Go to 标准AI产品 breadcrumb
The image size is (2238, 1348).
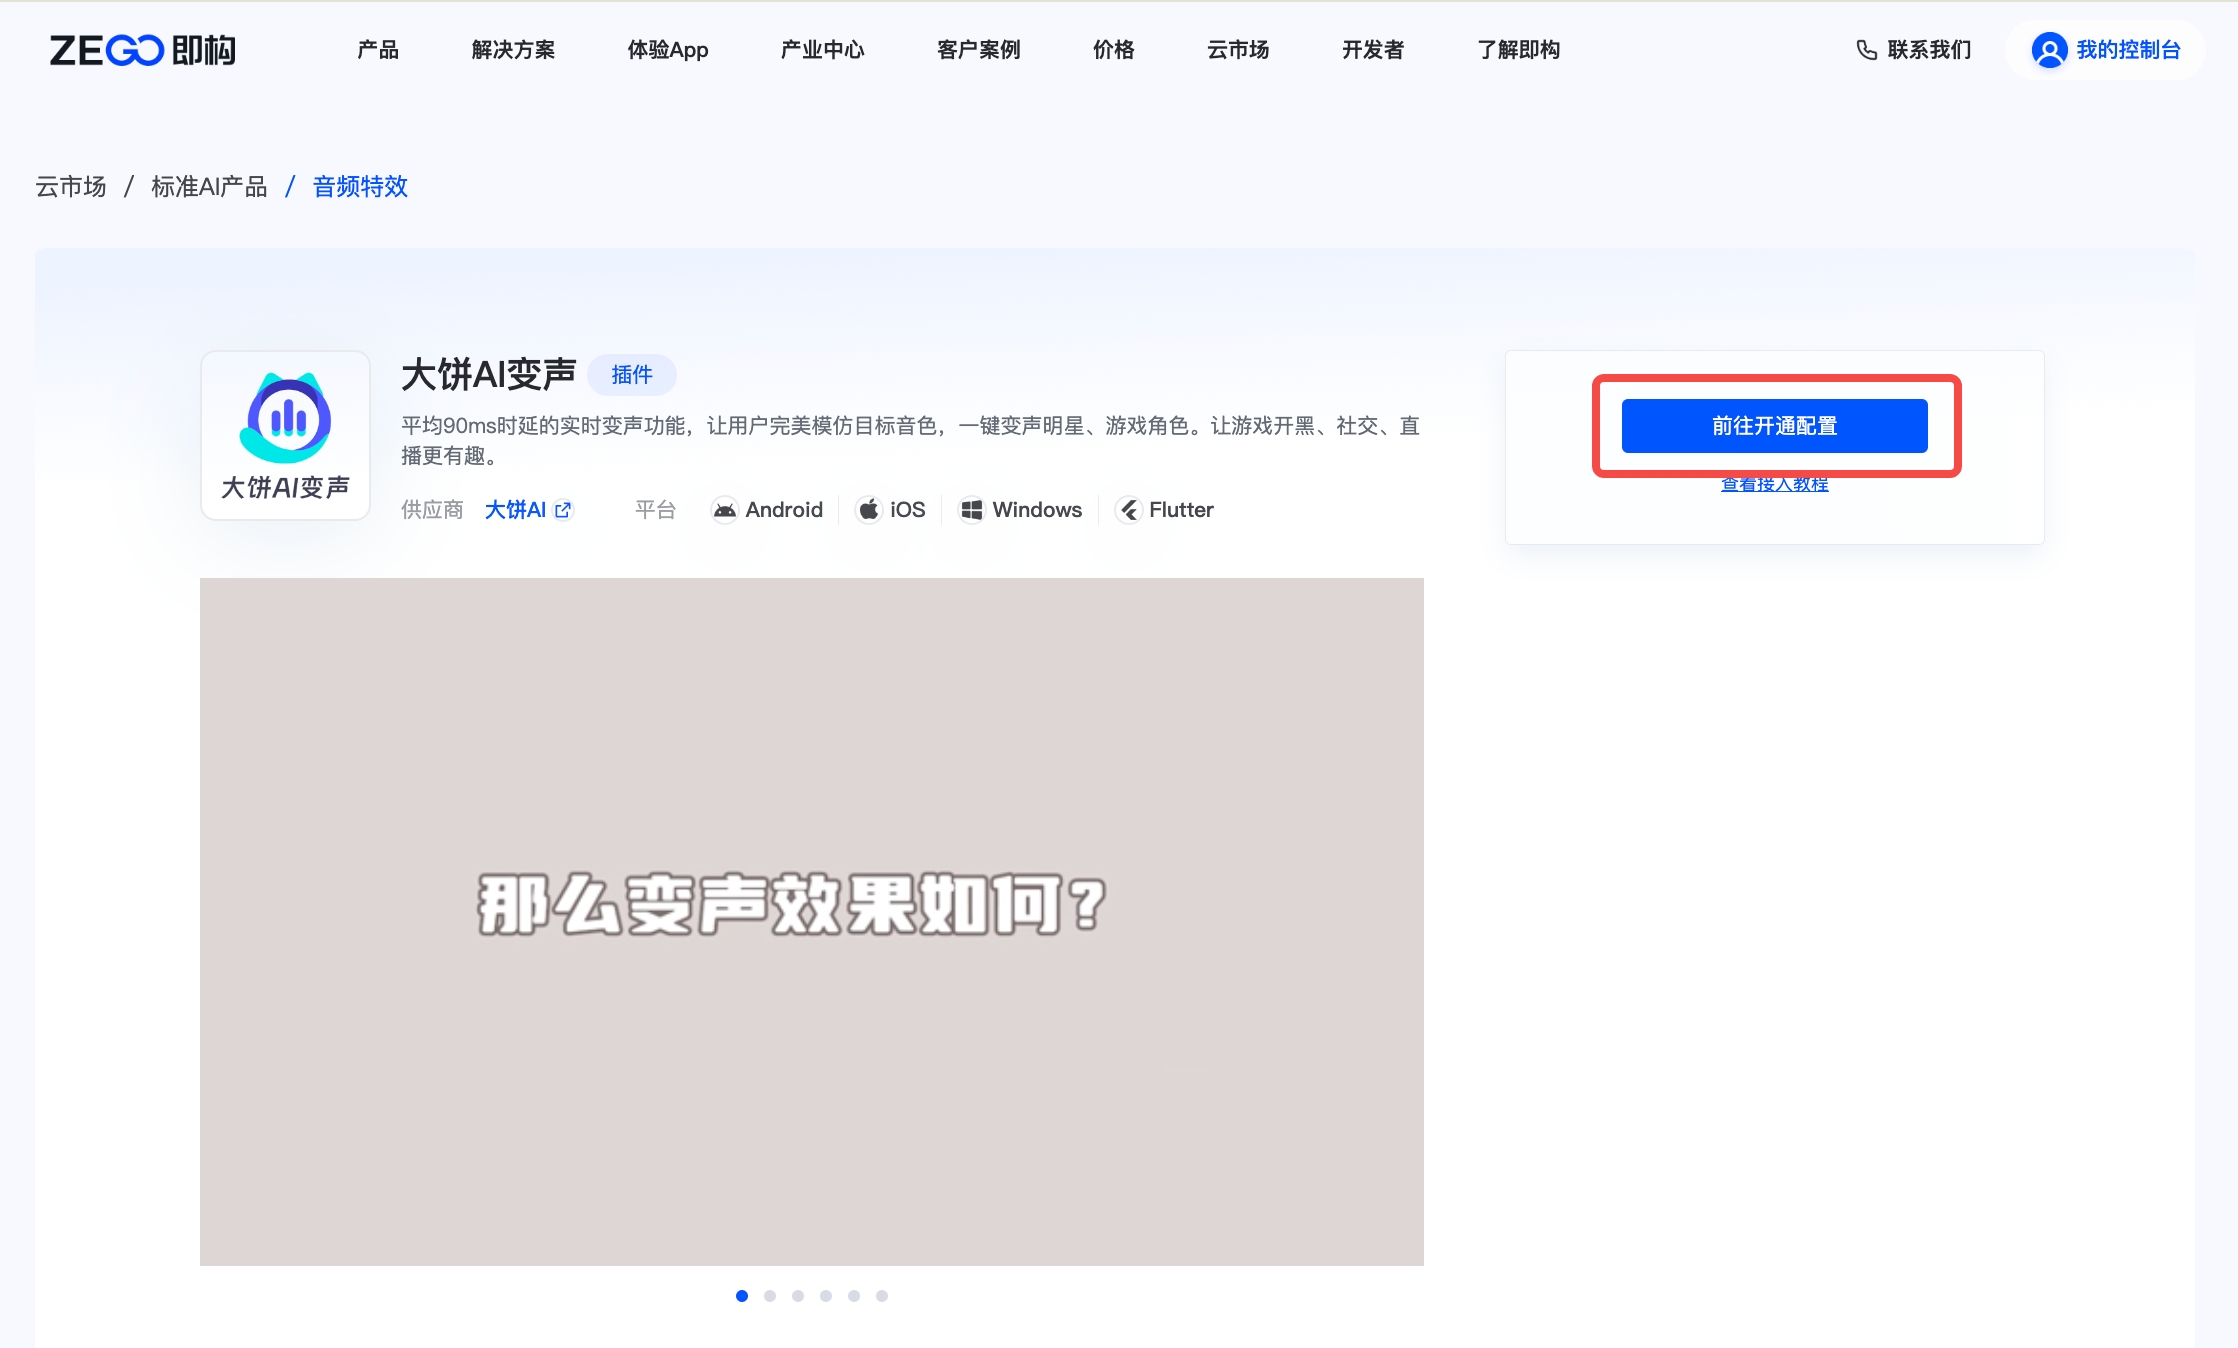209,187
